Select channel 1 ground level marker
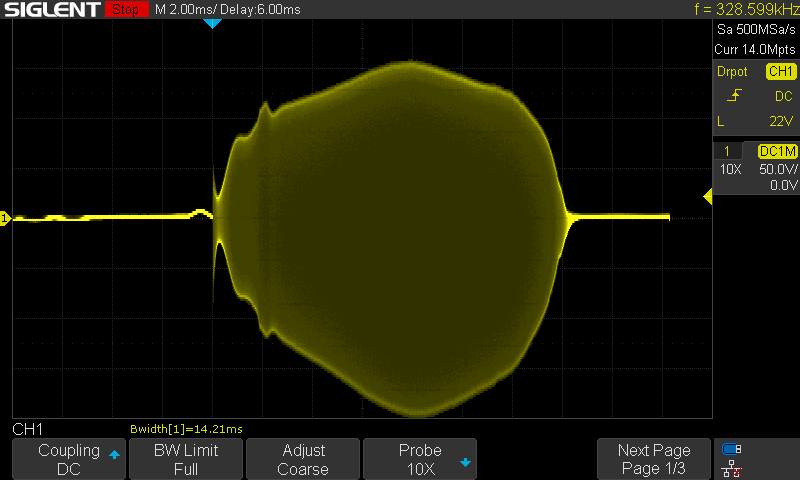 click(x=5, y=218)
